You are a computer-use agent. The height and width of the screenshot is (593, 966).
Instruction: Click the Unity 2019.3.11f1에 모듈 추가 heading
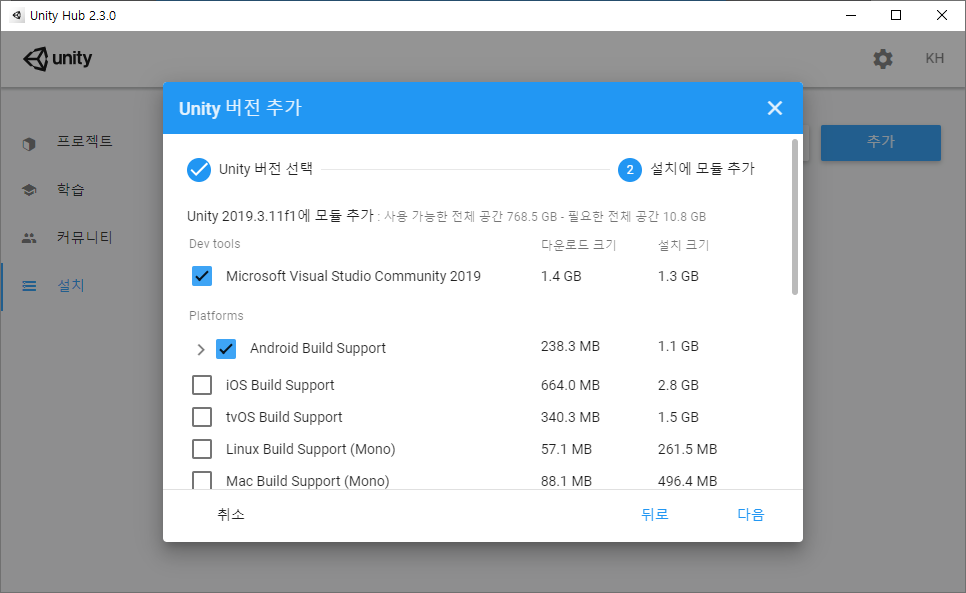tap(280, 216)
